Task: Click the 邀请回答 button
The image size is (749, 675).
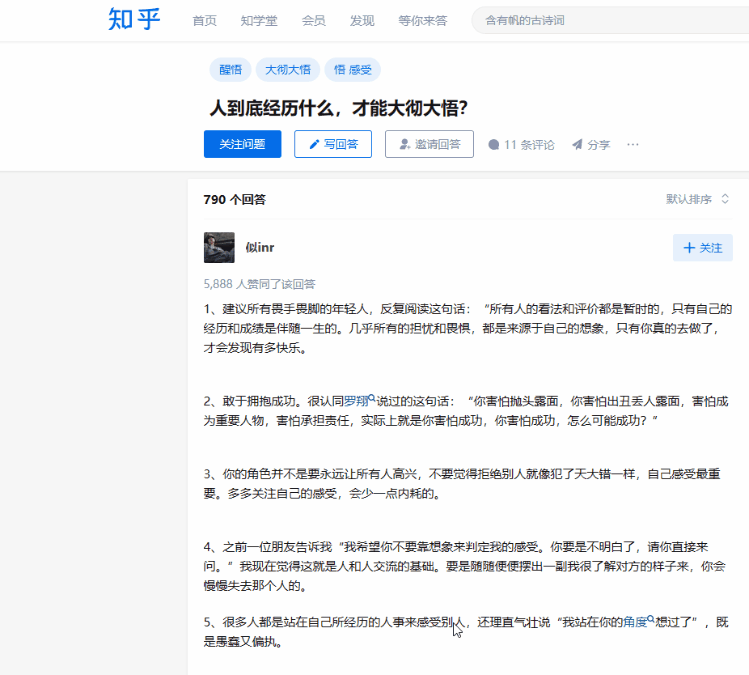Action: click(429, 144)
